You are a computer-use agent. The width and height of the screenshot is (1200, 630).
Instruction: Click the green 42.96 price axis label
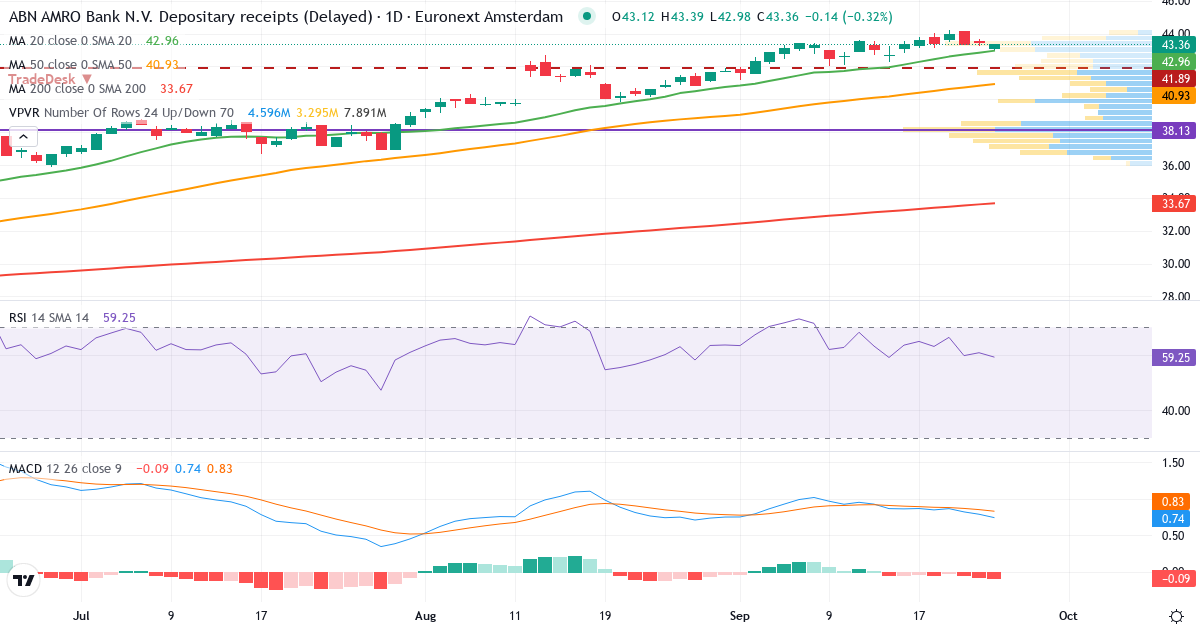point(1175,61)
